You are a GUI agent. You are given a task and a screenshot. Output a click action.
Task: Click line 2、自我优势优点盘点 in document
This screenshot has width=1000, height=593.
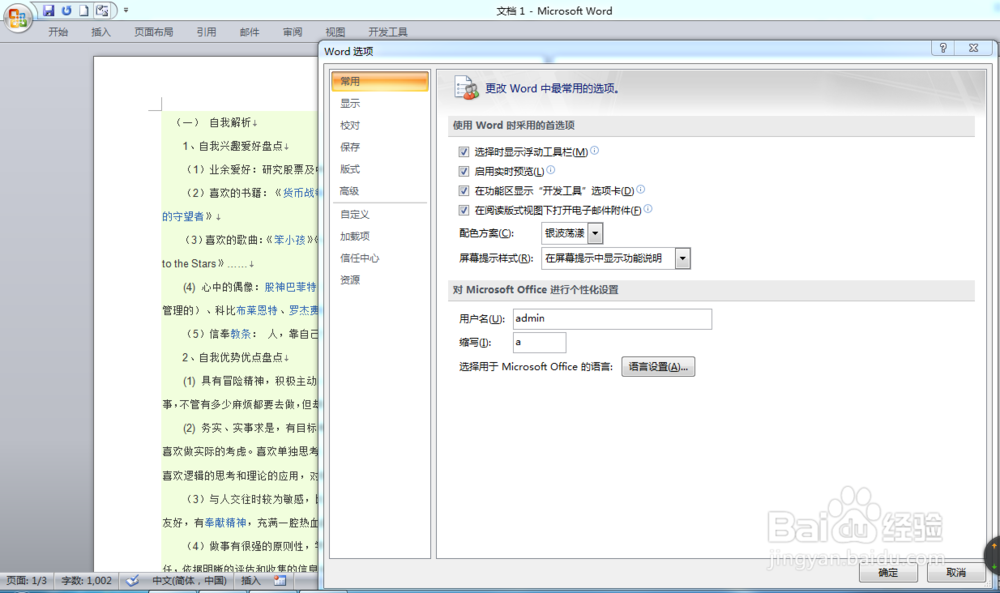point(235,358)
